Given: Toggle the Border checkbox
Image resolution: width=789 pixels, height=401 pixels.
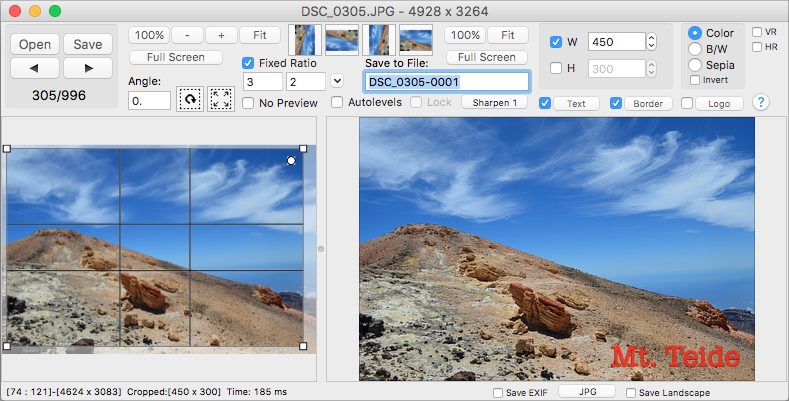Looking at the screenshot, I should click(615, 103).
